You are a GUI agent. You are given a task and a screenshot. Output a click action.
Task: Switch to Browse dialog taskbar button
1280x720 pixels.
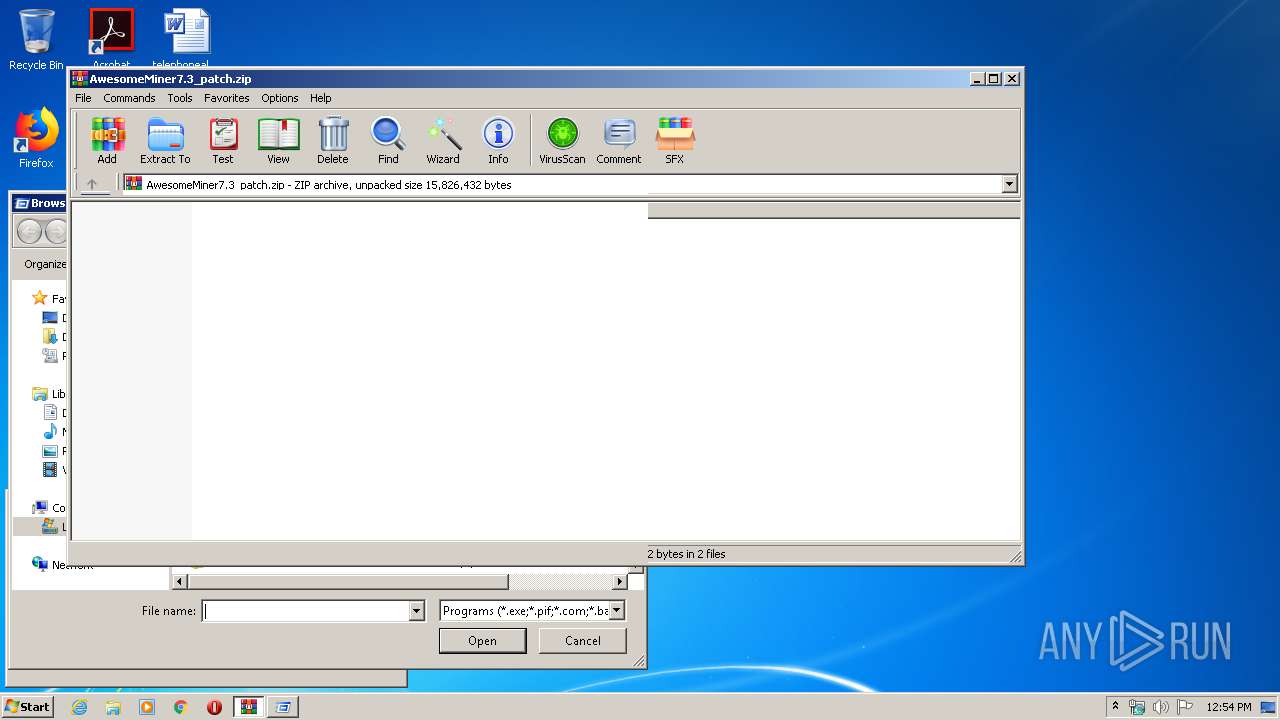[283, 707]
